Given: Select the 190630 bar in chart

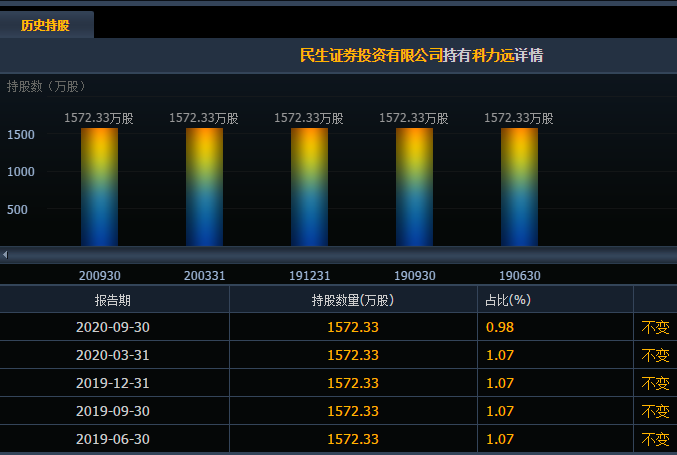Looking at the screenshot, I should pyautogui.click(x=519, y=187).
